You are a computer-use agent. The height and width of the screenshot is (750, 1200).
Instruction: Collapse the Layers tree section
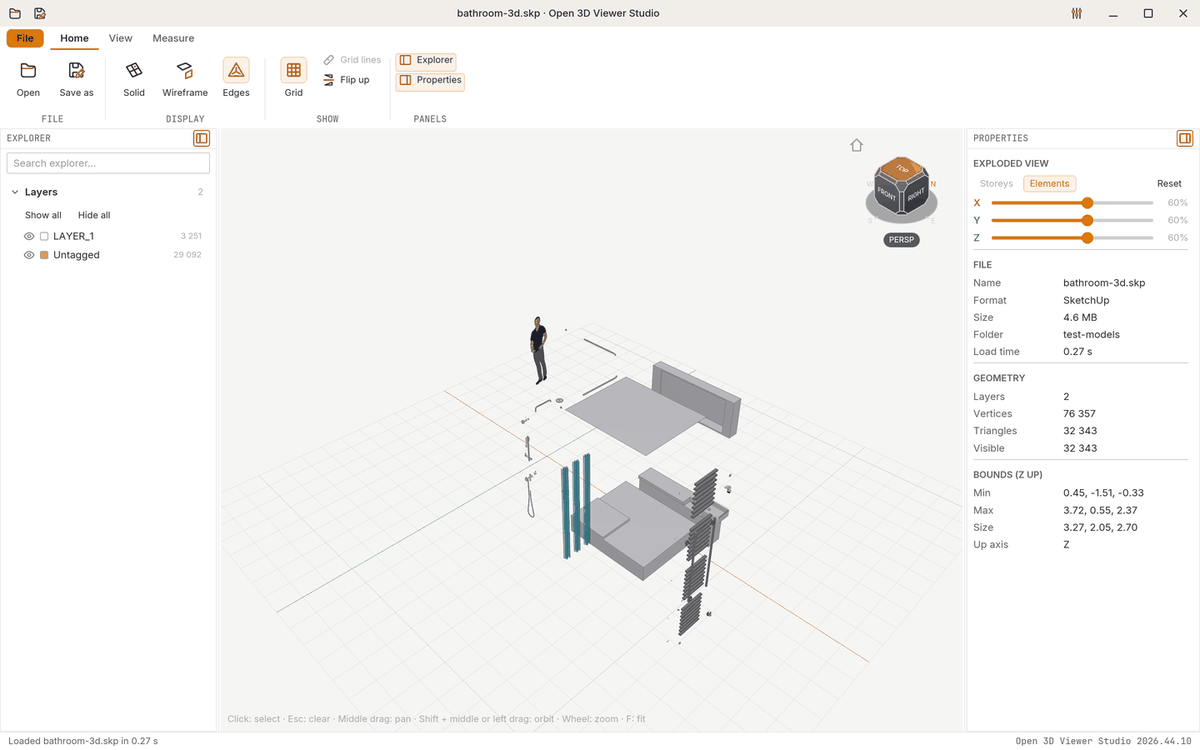[x=15, y=192]
